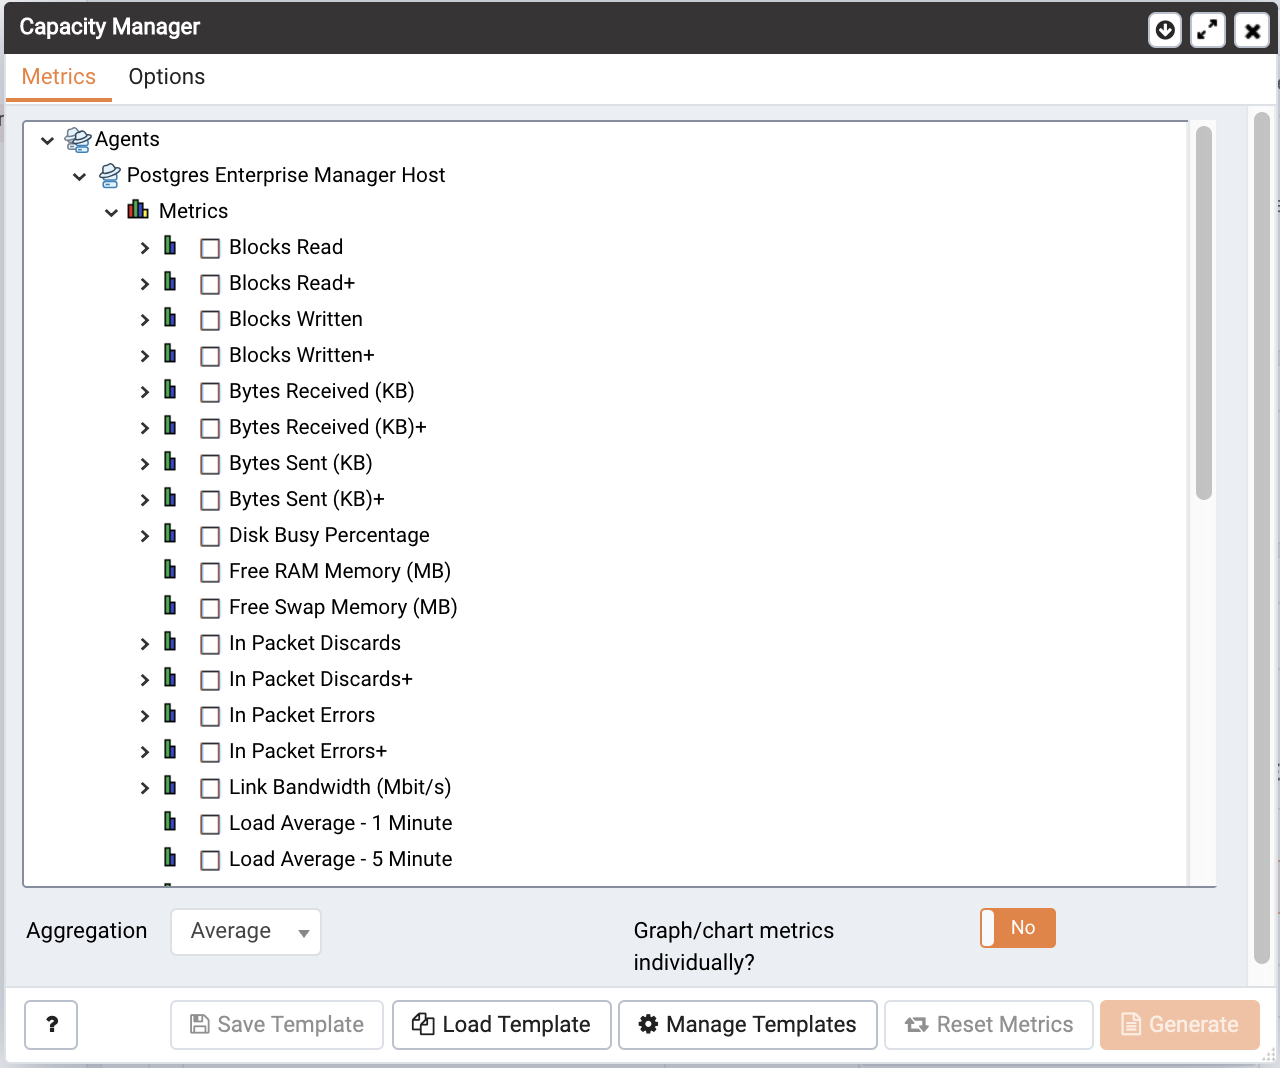Check the Blocks Written+ metric checkbox

(x=210, y=356)
